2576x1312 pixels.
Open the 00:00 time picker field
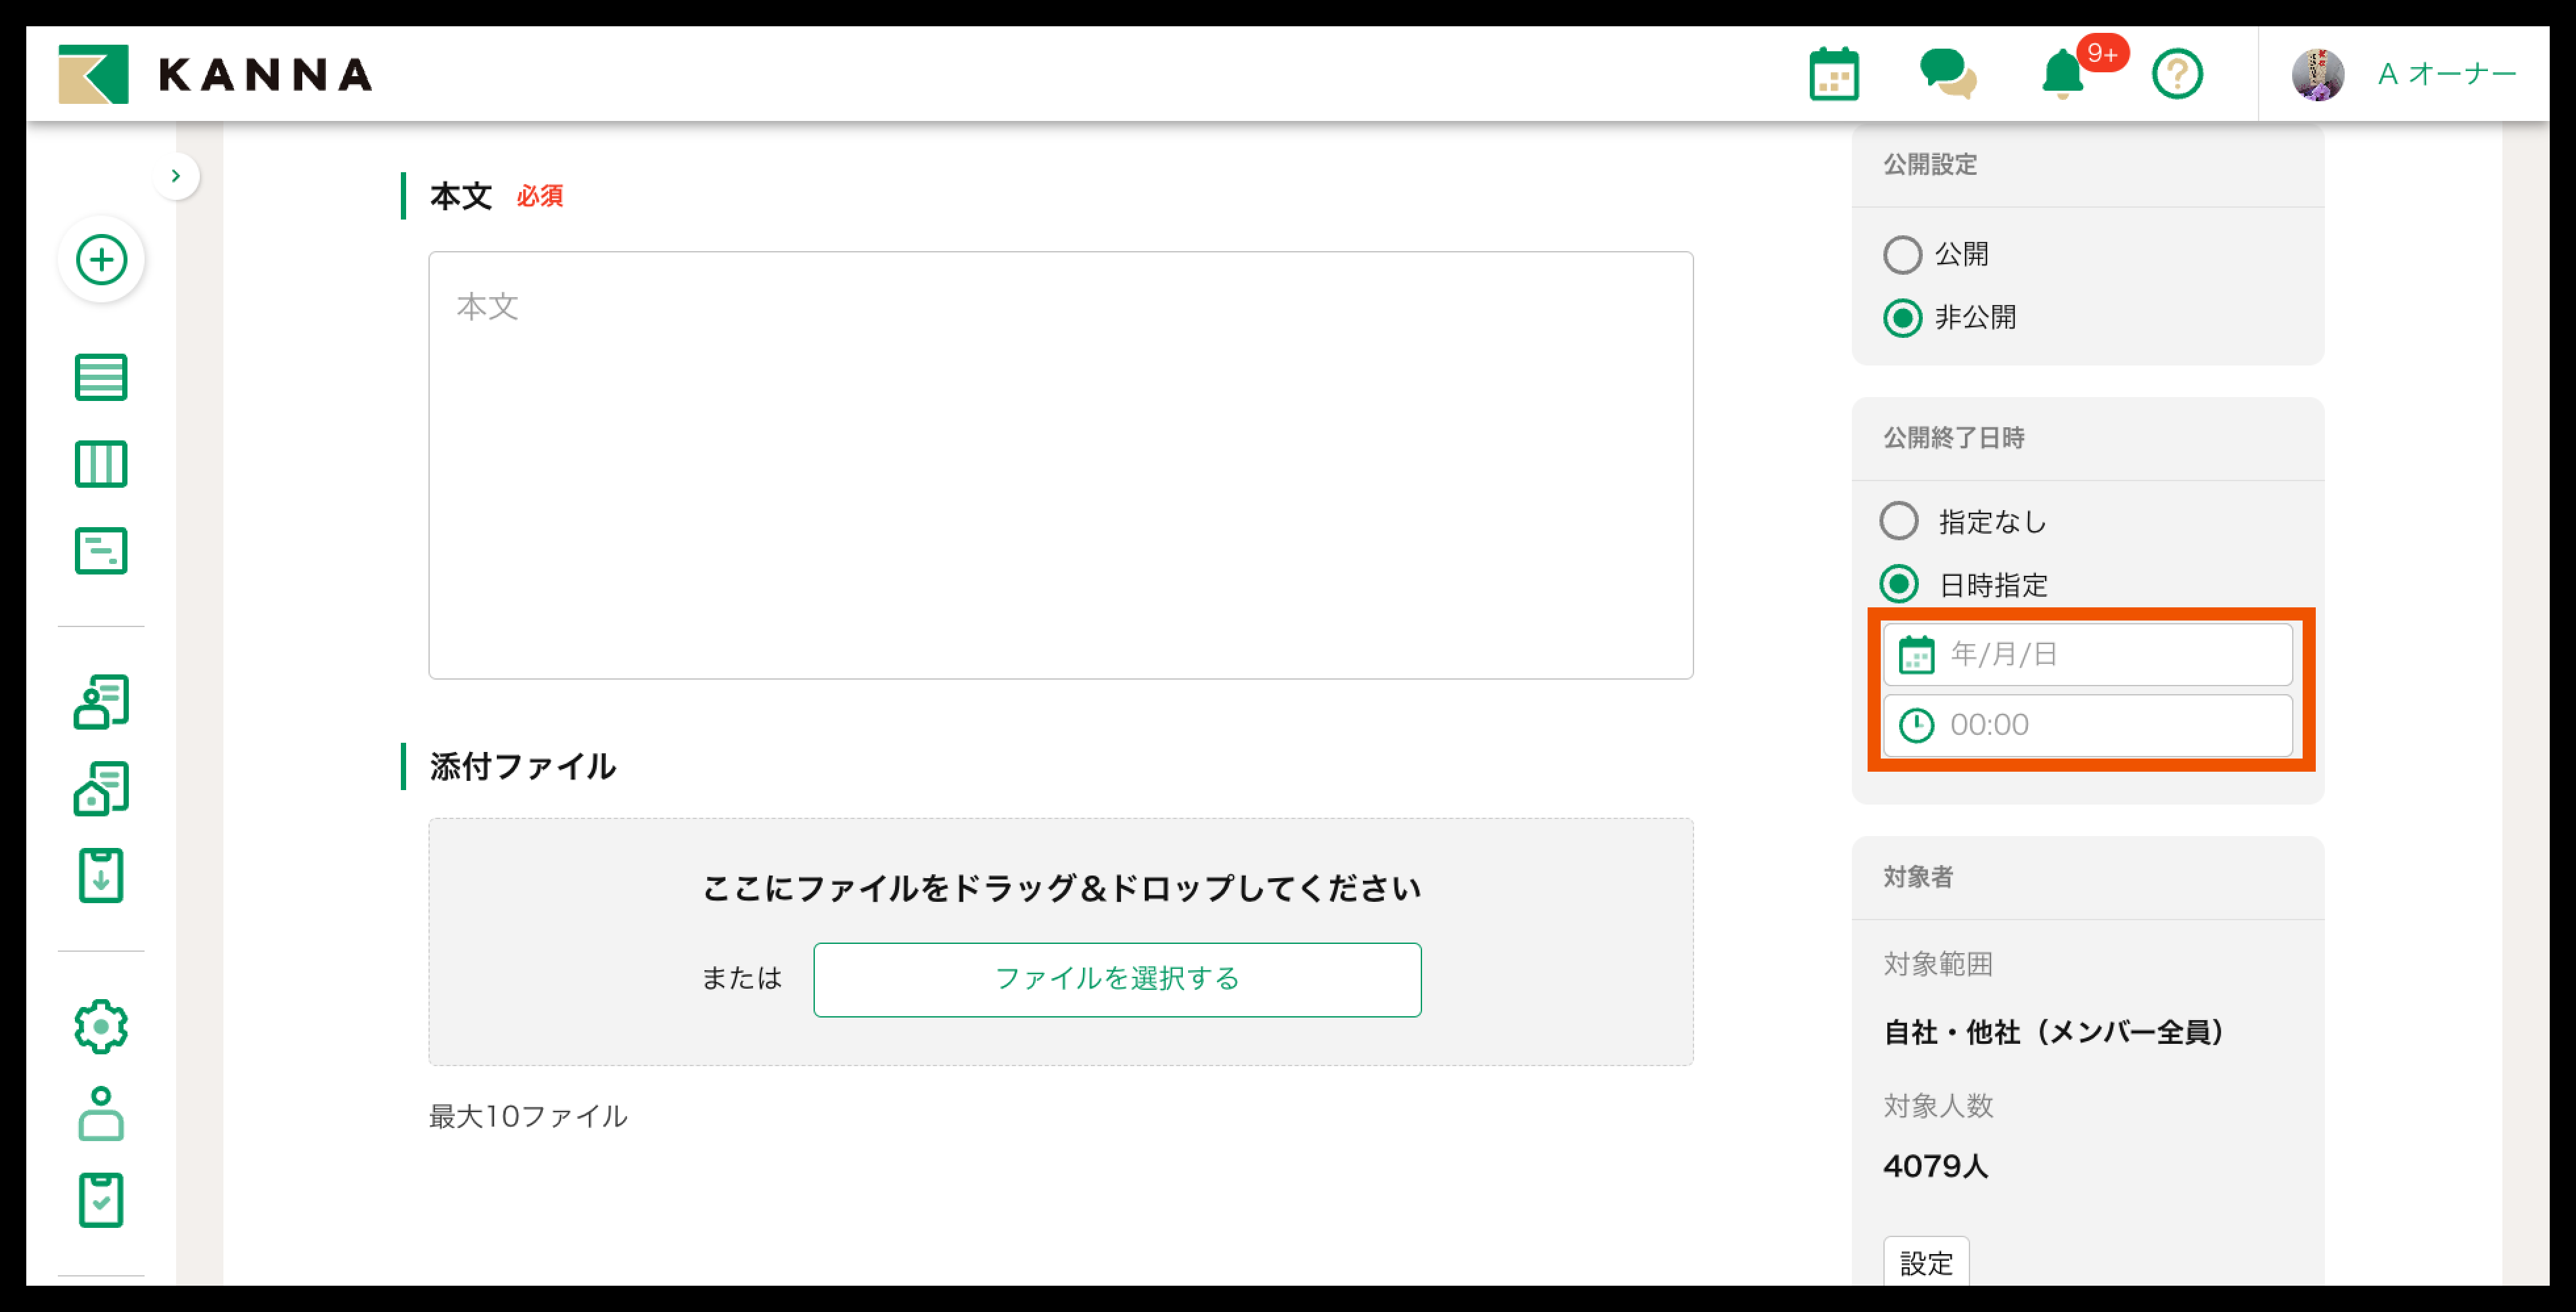point(2088,725)
